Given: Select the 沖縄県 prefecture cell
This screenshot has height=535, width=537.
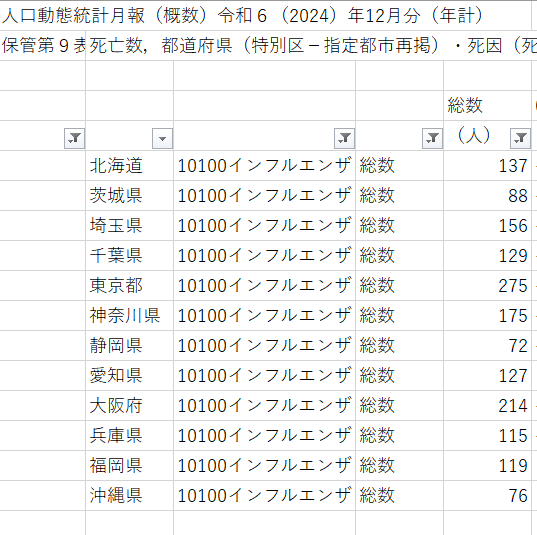Looking at the screenshot, I should (129, 496).
